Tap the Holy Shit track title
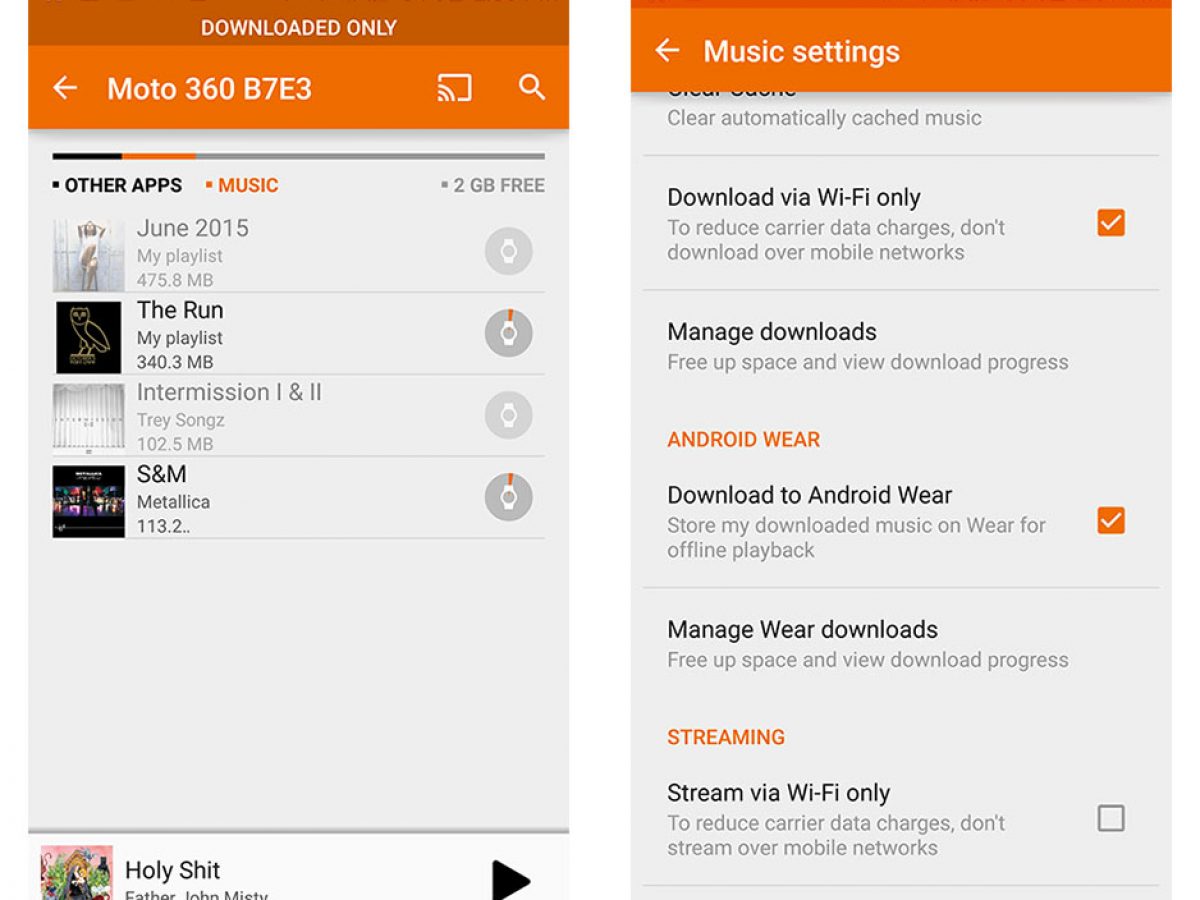The width and height of the screenshot is (1200, 900). 172,870
